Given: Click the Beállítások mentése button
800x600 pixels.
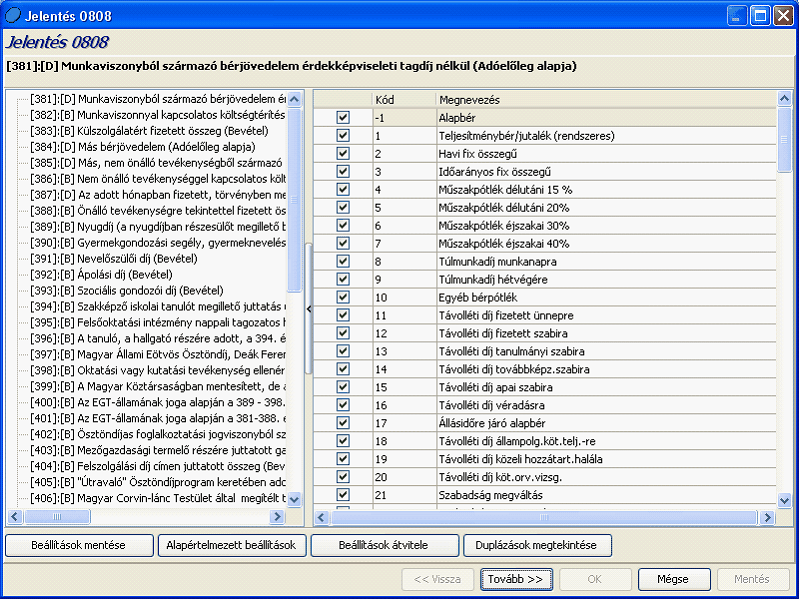Looking at the screenshot, I should tap(79, 545).
